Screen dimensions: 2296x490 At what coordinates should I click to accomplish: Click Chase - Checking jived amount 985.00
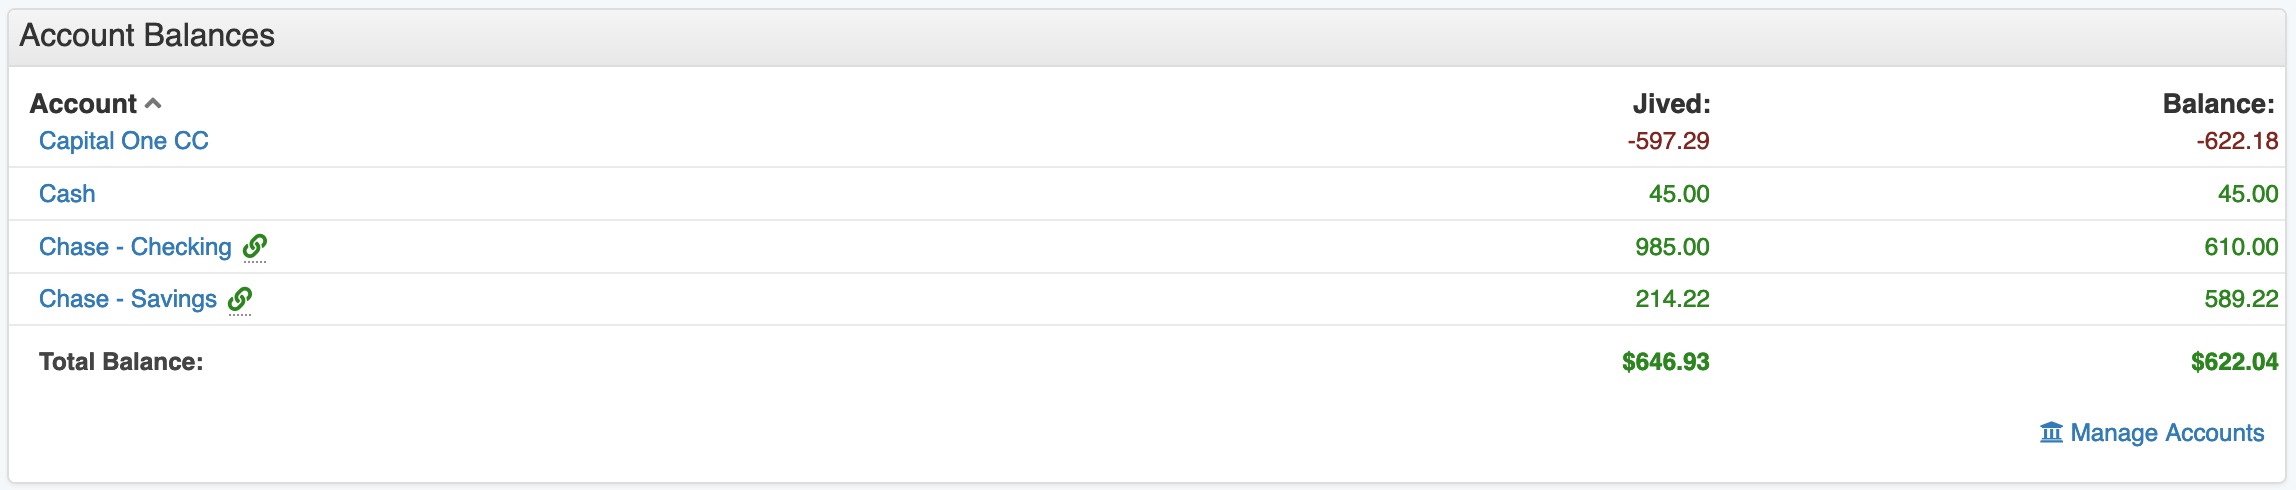[x=1672, y=247]
